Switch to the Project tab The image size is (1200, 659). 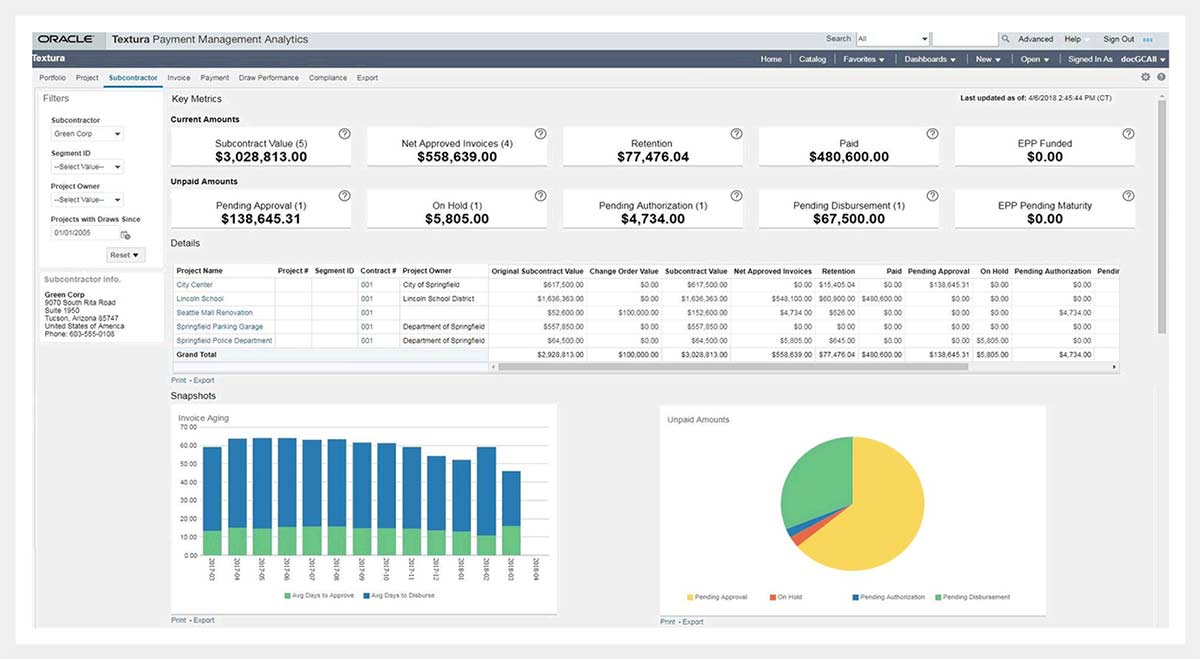point(87,78)
